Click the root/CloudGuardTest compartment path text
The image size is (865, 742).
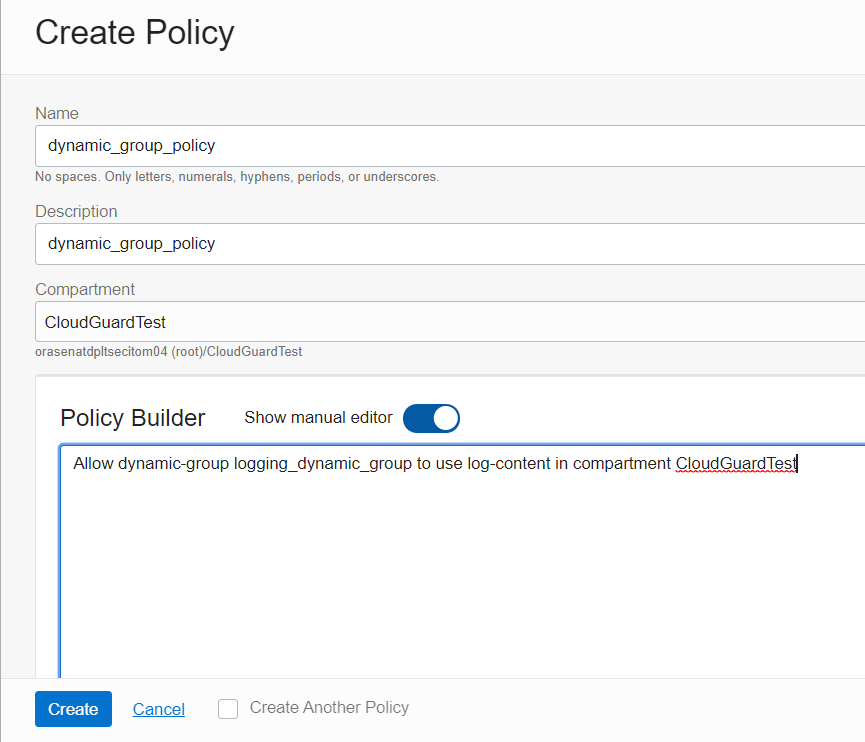(x=169, y=352)
